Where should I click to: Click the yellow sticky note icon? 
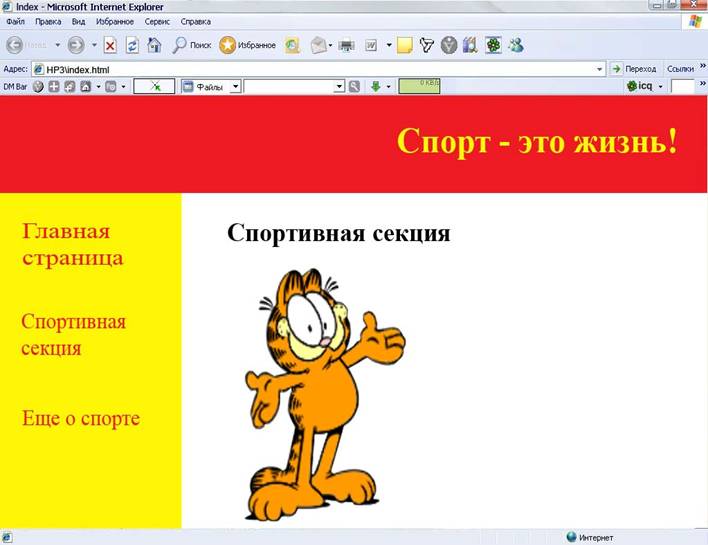pyautogui.click(x=405, y=46)
